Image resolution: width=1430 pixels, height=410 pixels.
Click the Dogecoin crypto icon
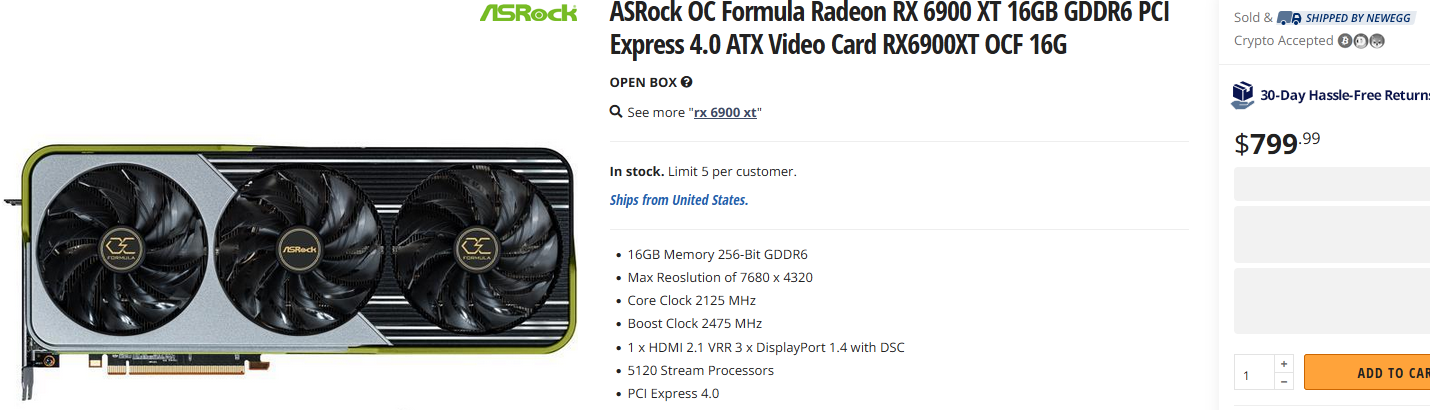1361,41
